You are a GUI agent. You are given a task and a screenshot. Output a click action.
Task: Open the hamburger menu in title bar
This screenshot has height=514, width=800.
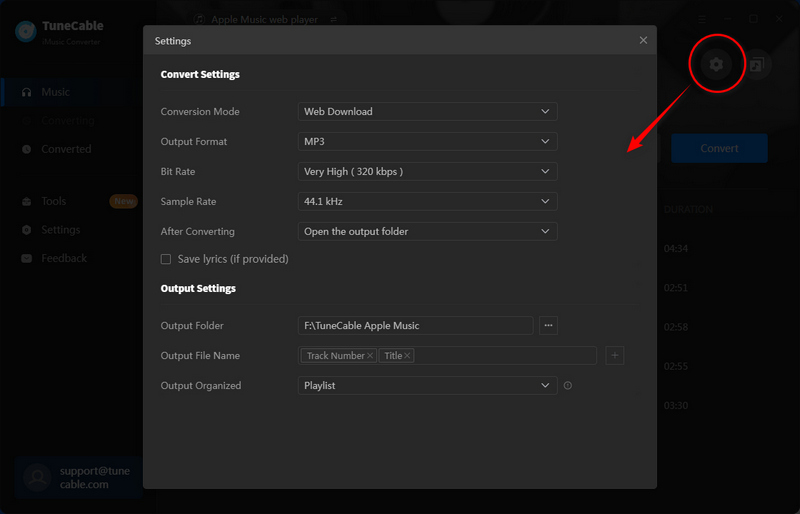pos(702,19)
